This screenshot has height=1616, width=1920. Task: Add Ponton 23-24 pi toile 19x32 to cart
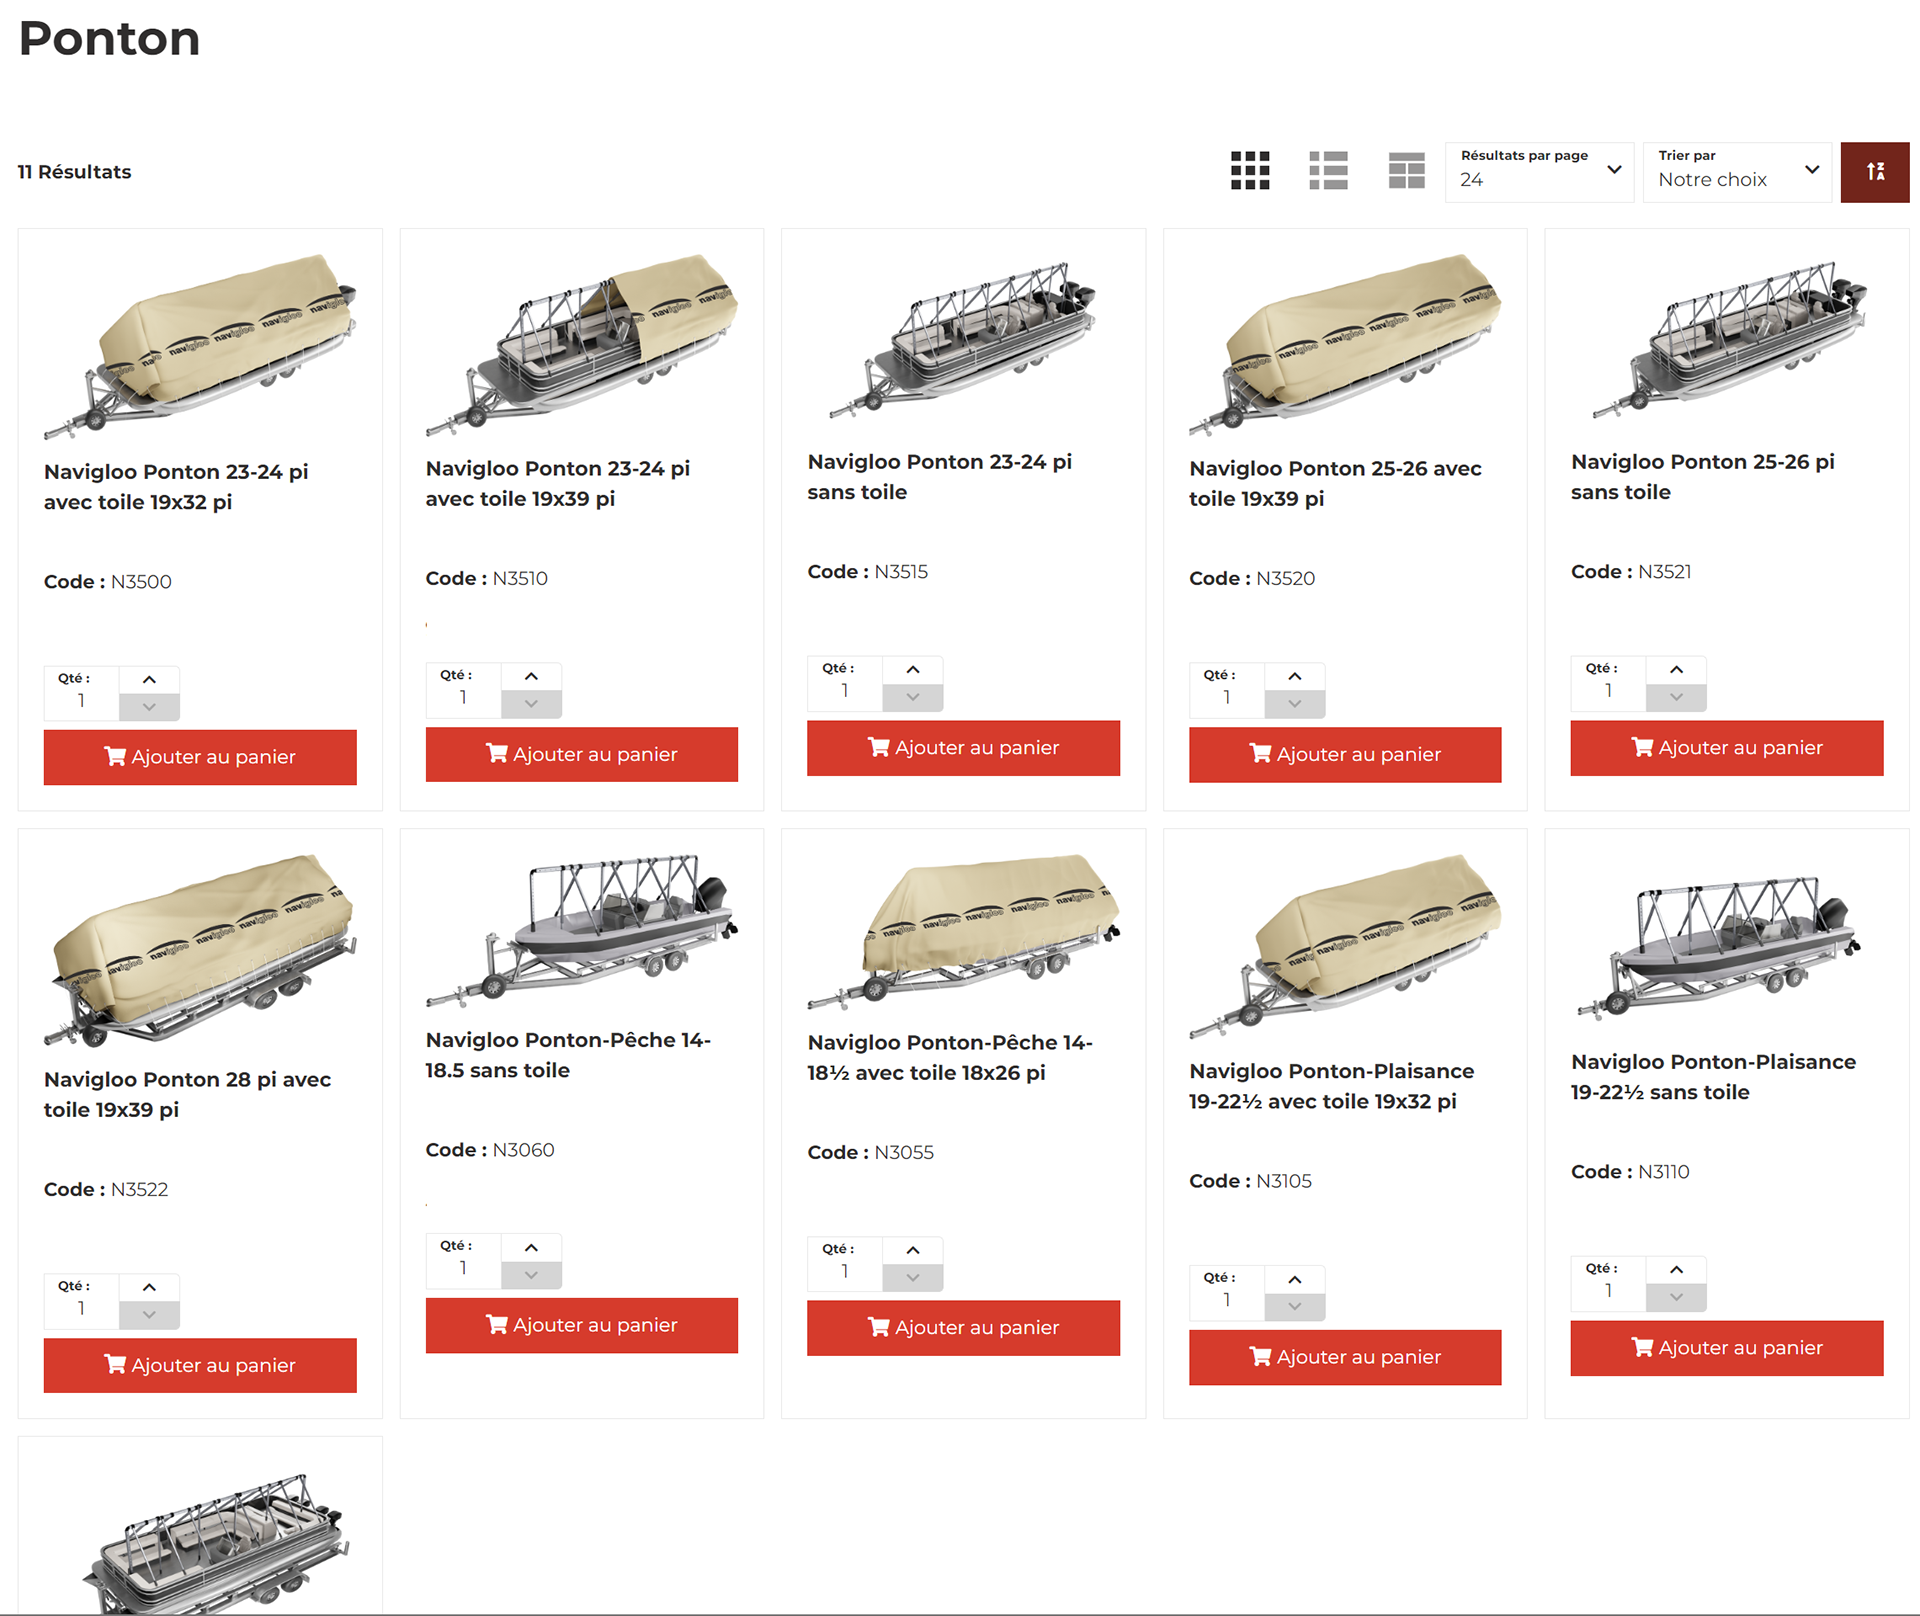click(x=200, y=757)
